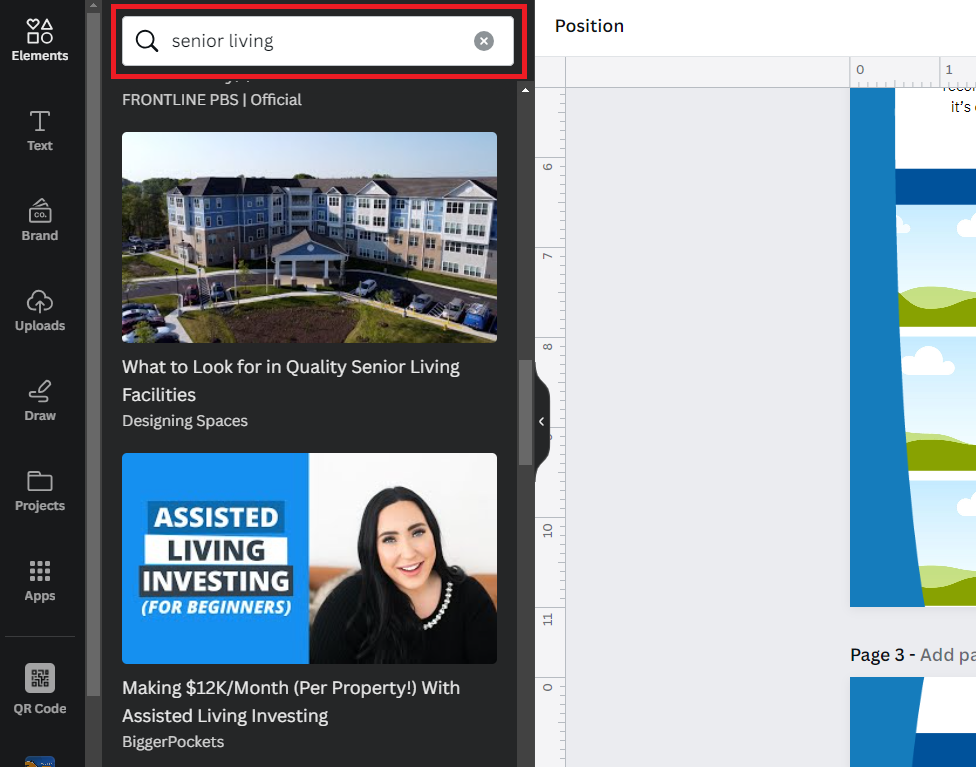Select the Text tool in sidebar
The width and height of the screenshot is (976, 767).
(x=40, y=131)
